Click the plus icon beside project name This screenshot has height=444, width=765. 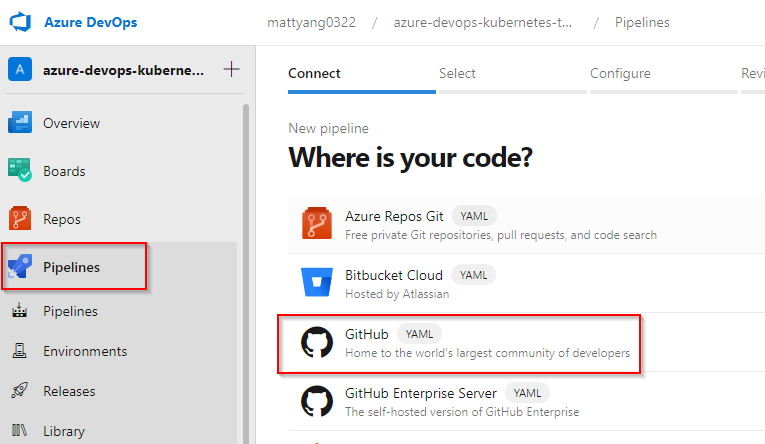[x=231, y=69]
